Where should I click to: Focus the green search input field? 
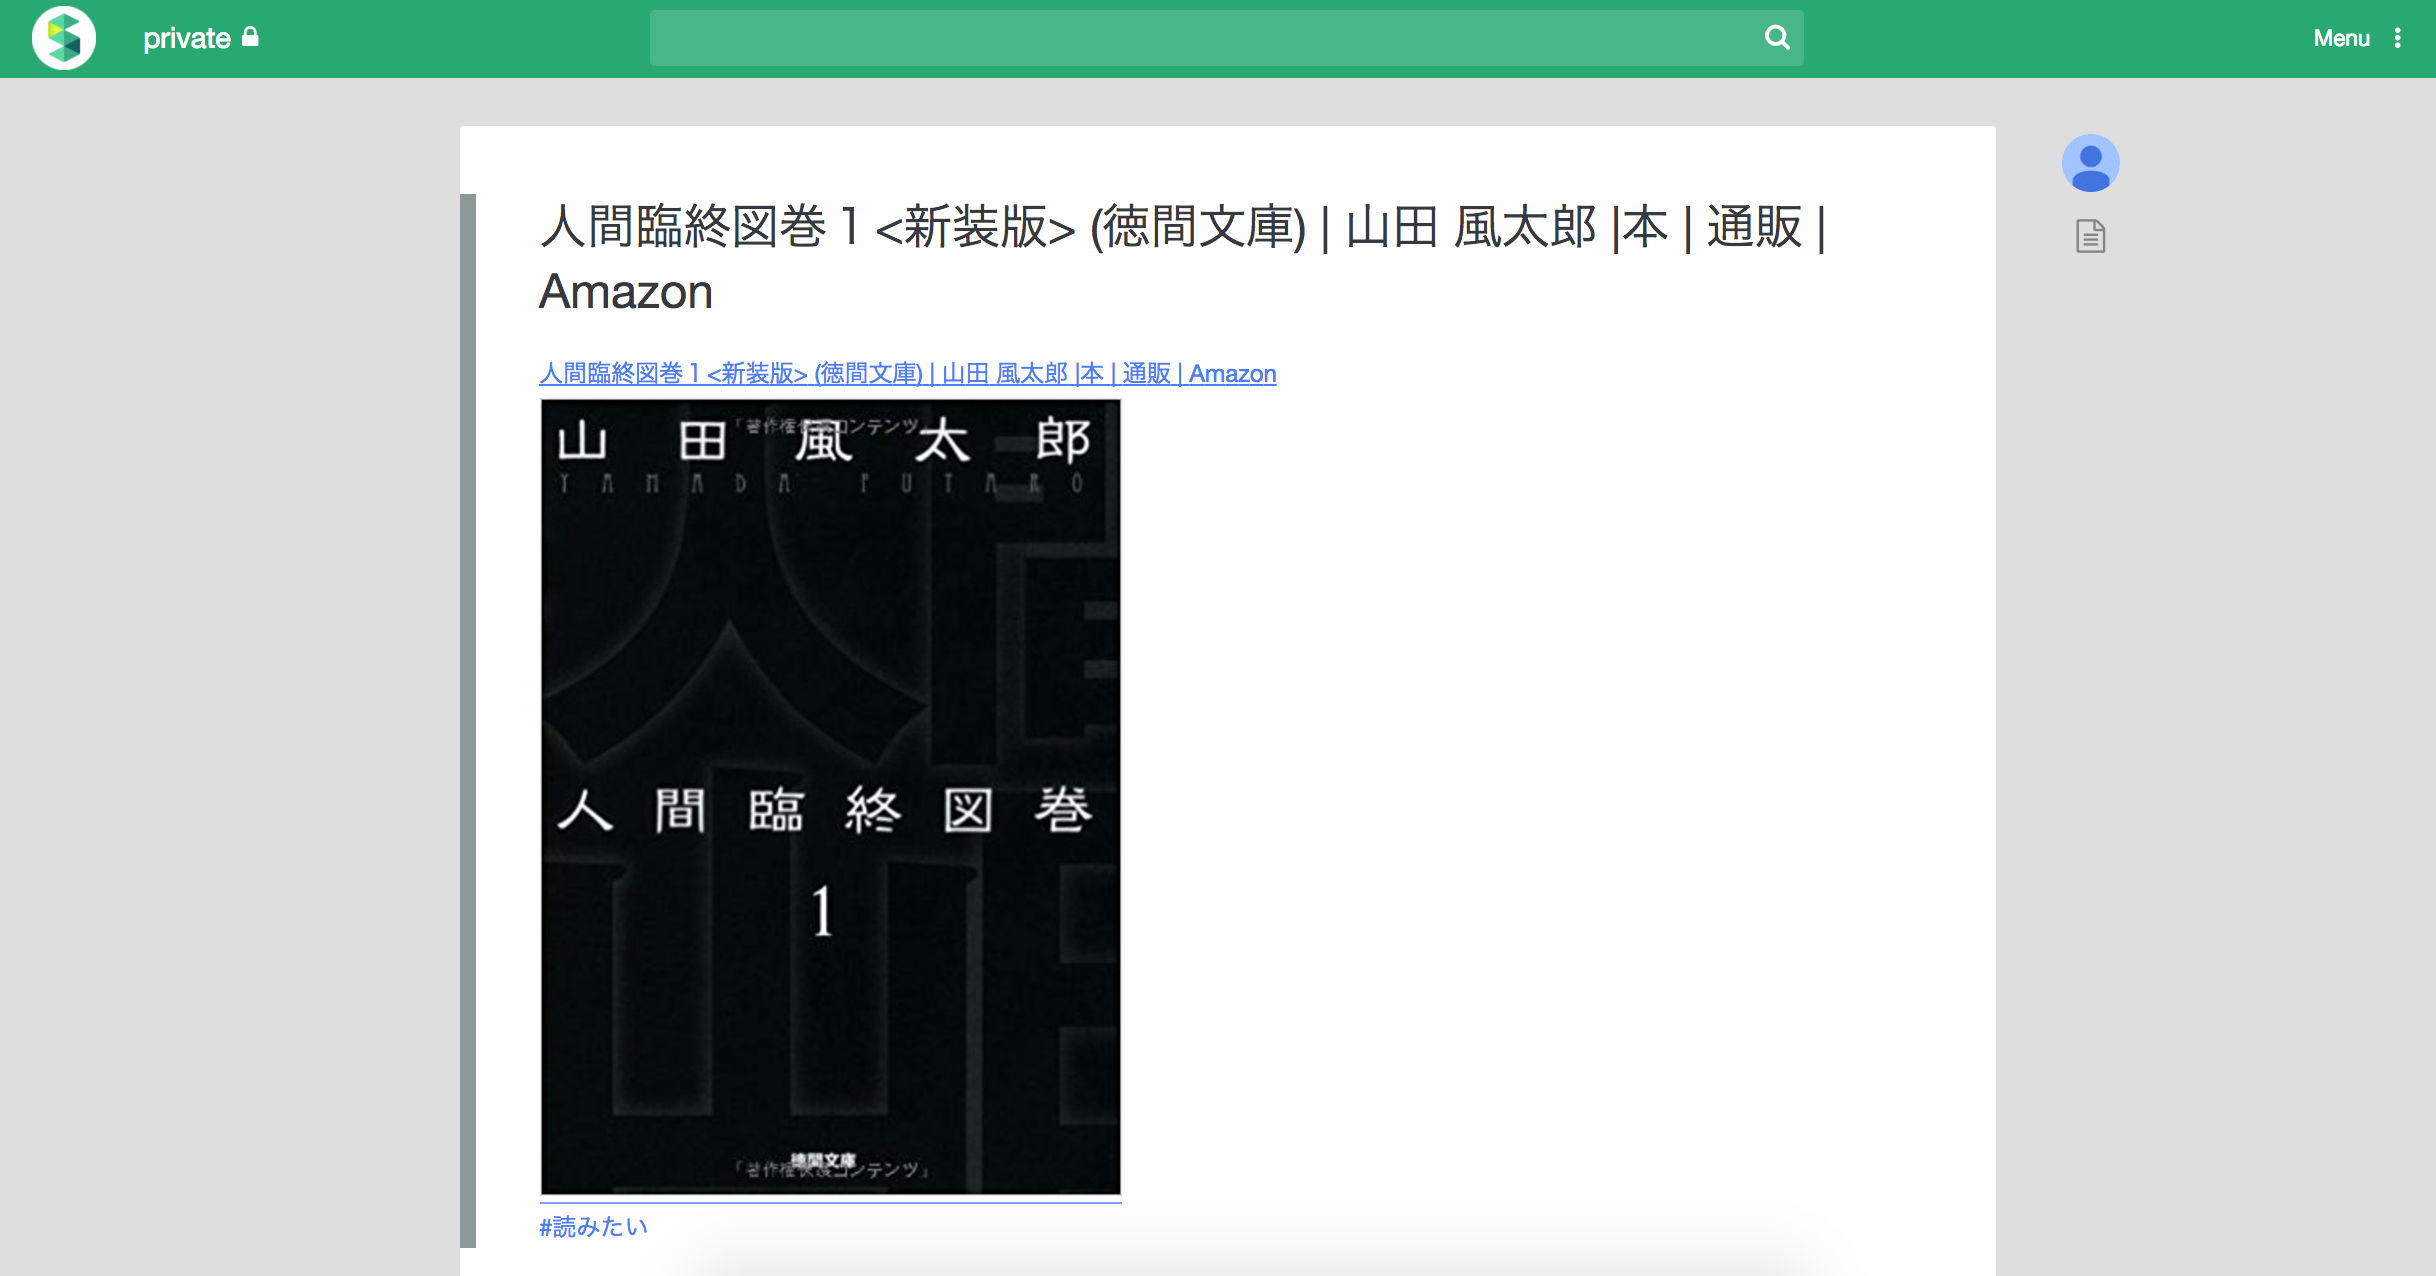coord(1200,38)
